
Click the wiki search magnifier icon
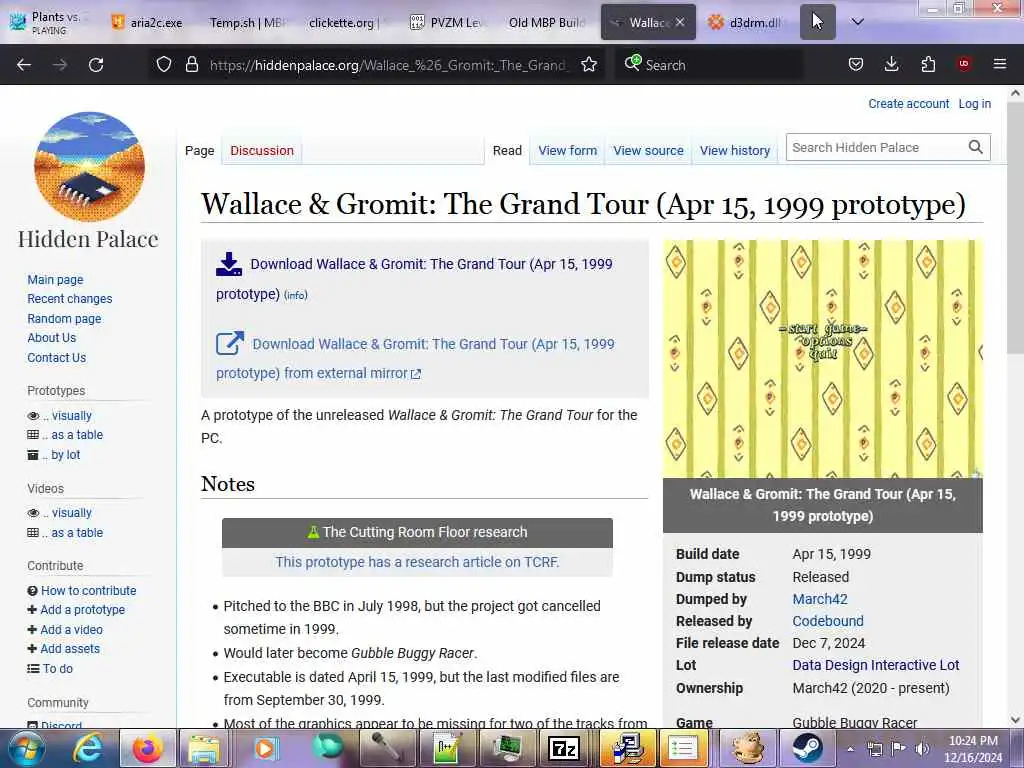coord(976,148)
